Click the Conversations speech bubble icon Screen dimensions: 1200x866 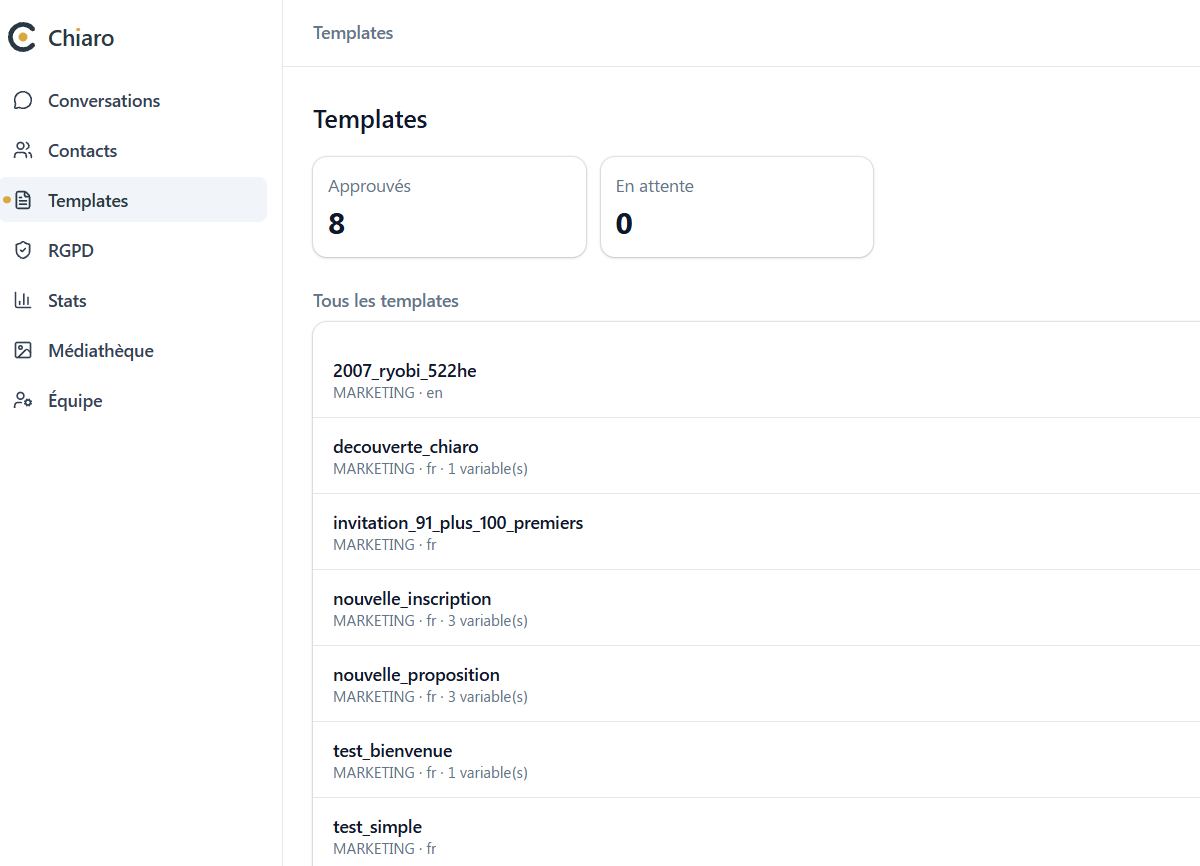[23, 101]
